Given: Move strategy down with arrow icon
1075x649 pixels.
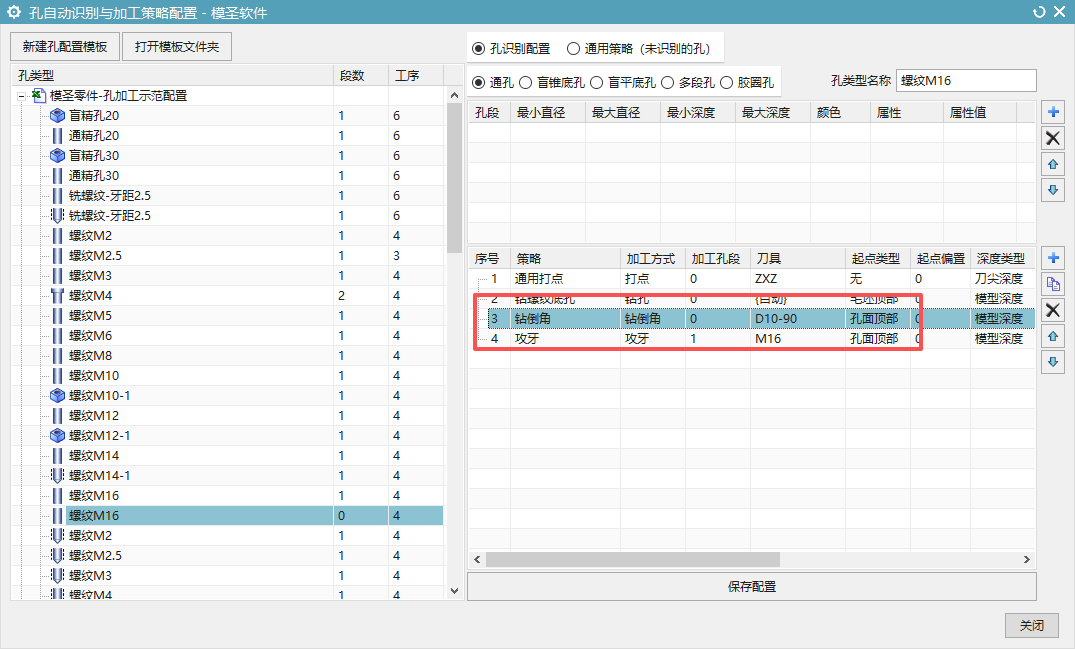Looking at the screenshot, I should (x=1052, y=362).
